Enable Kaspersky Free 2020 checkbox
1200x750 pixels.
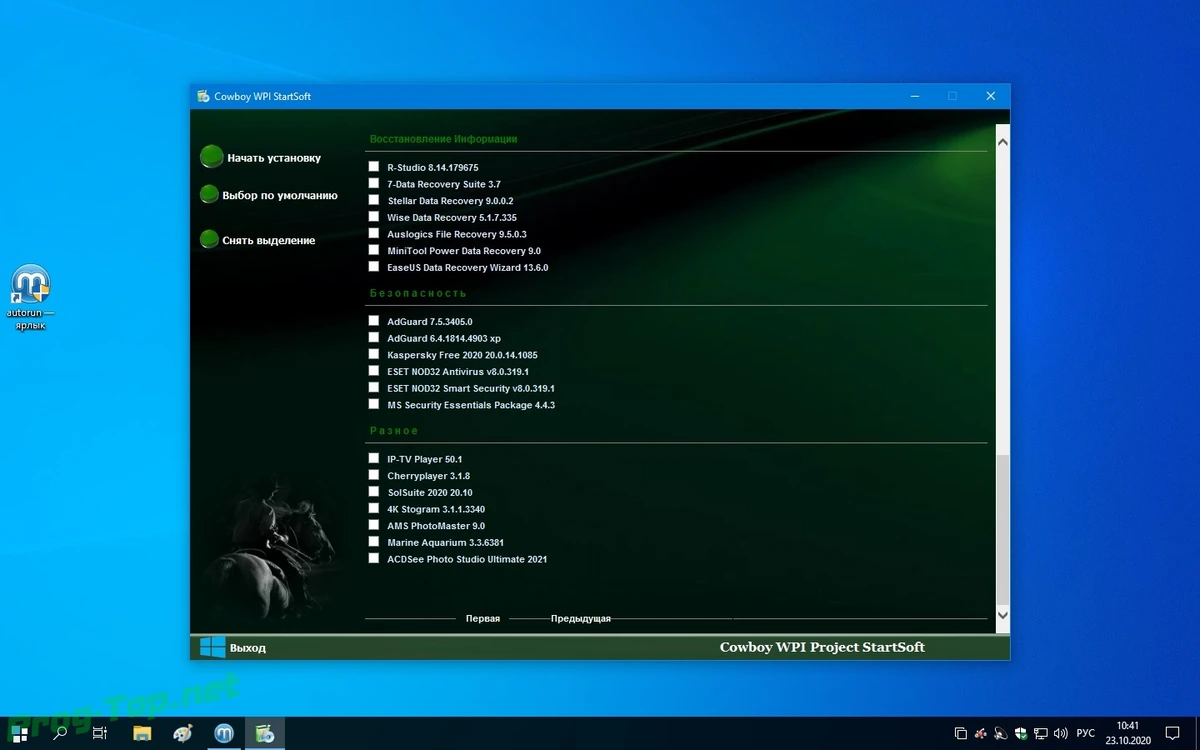[x=374, y=354]
